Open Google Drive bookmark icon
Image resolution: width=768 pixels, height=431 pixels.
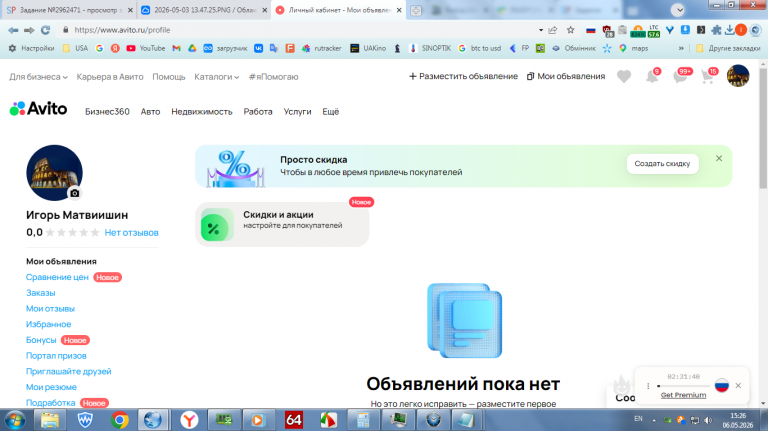pyautogui.click(x=192, y=48)
